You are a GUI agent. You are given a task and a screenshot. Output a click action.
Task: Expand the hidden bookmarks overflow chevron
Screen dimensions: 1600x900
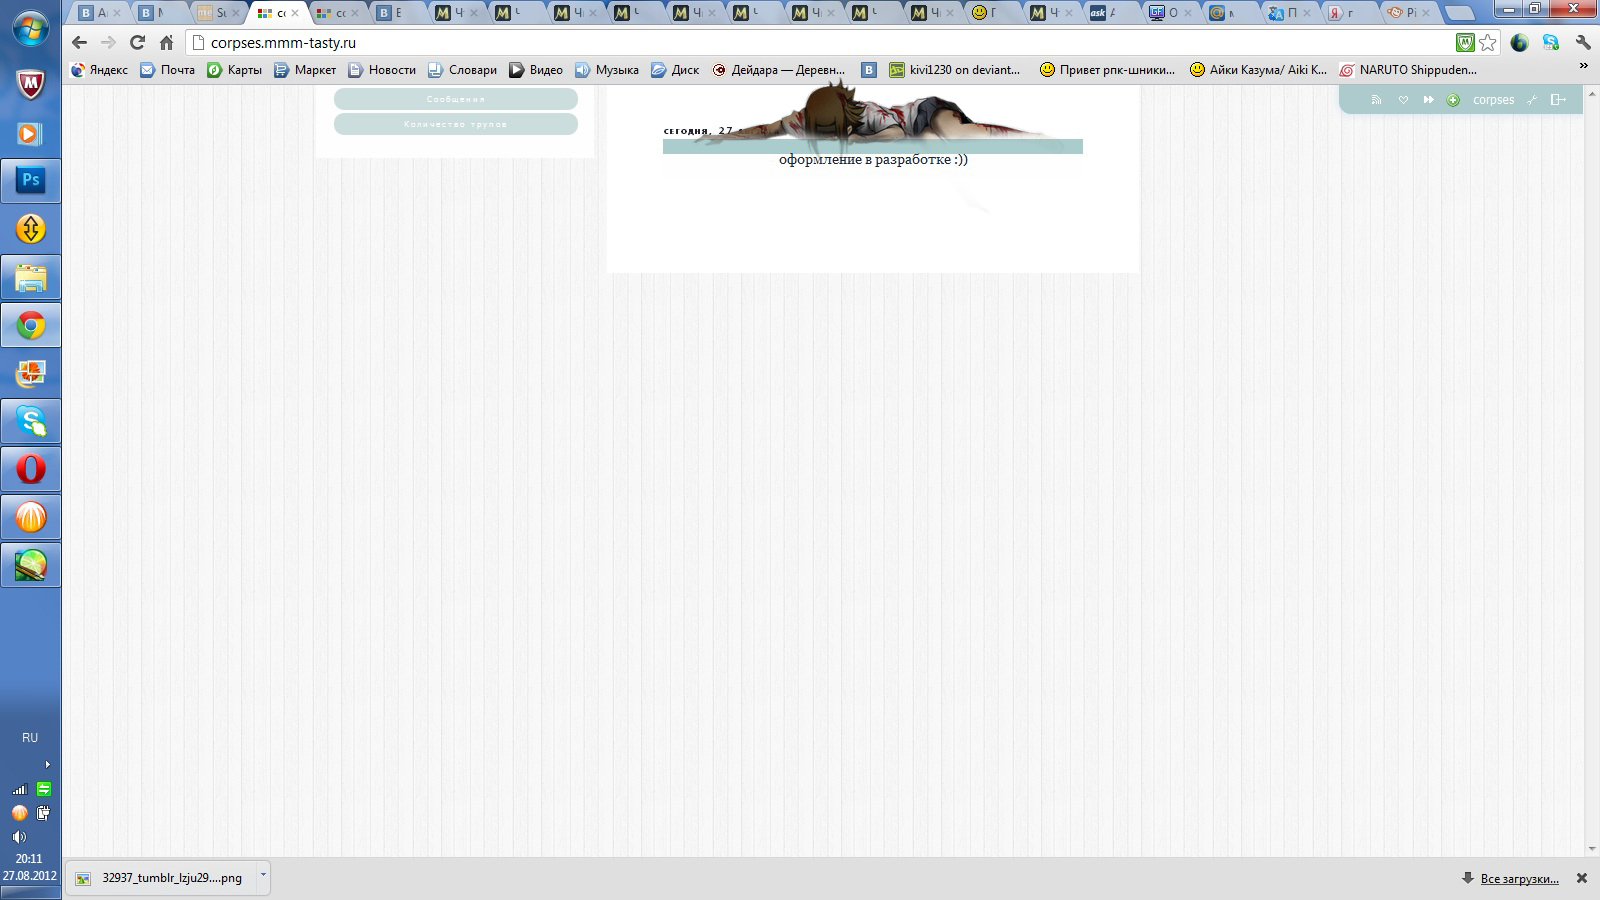pos(1583,66)
